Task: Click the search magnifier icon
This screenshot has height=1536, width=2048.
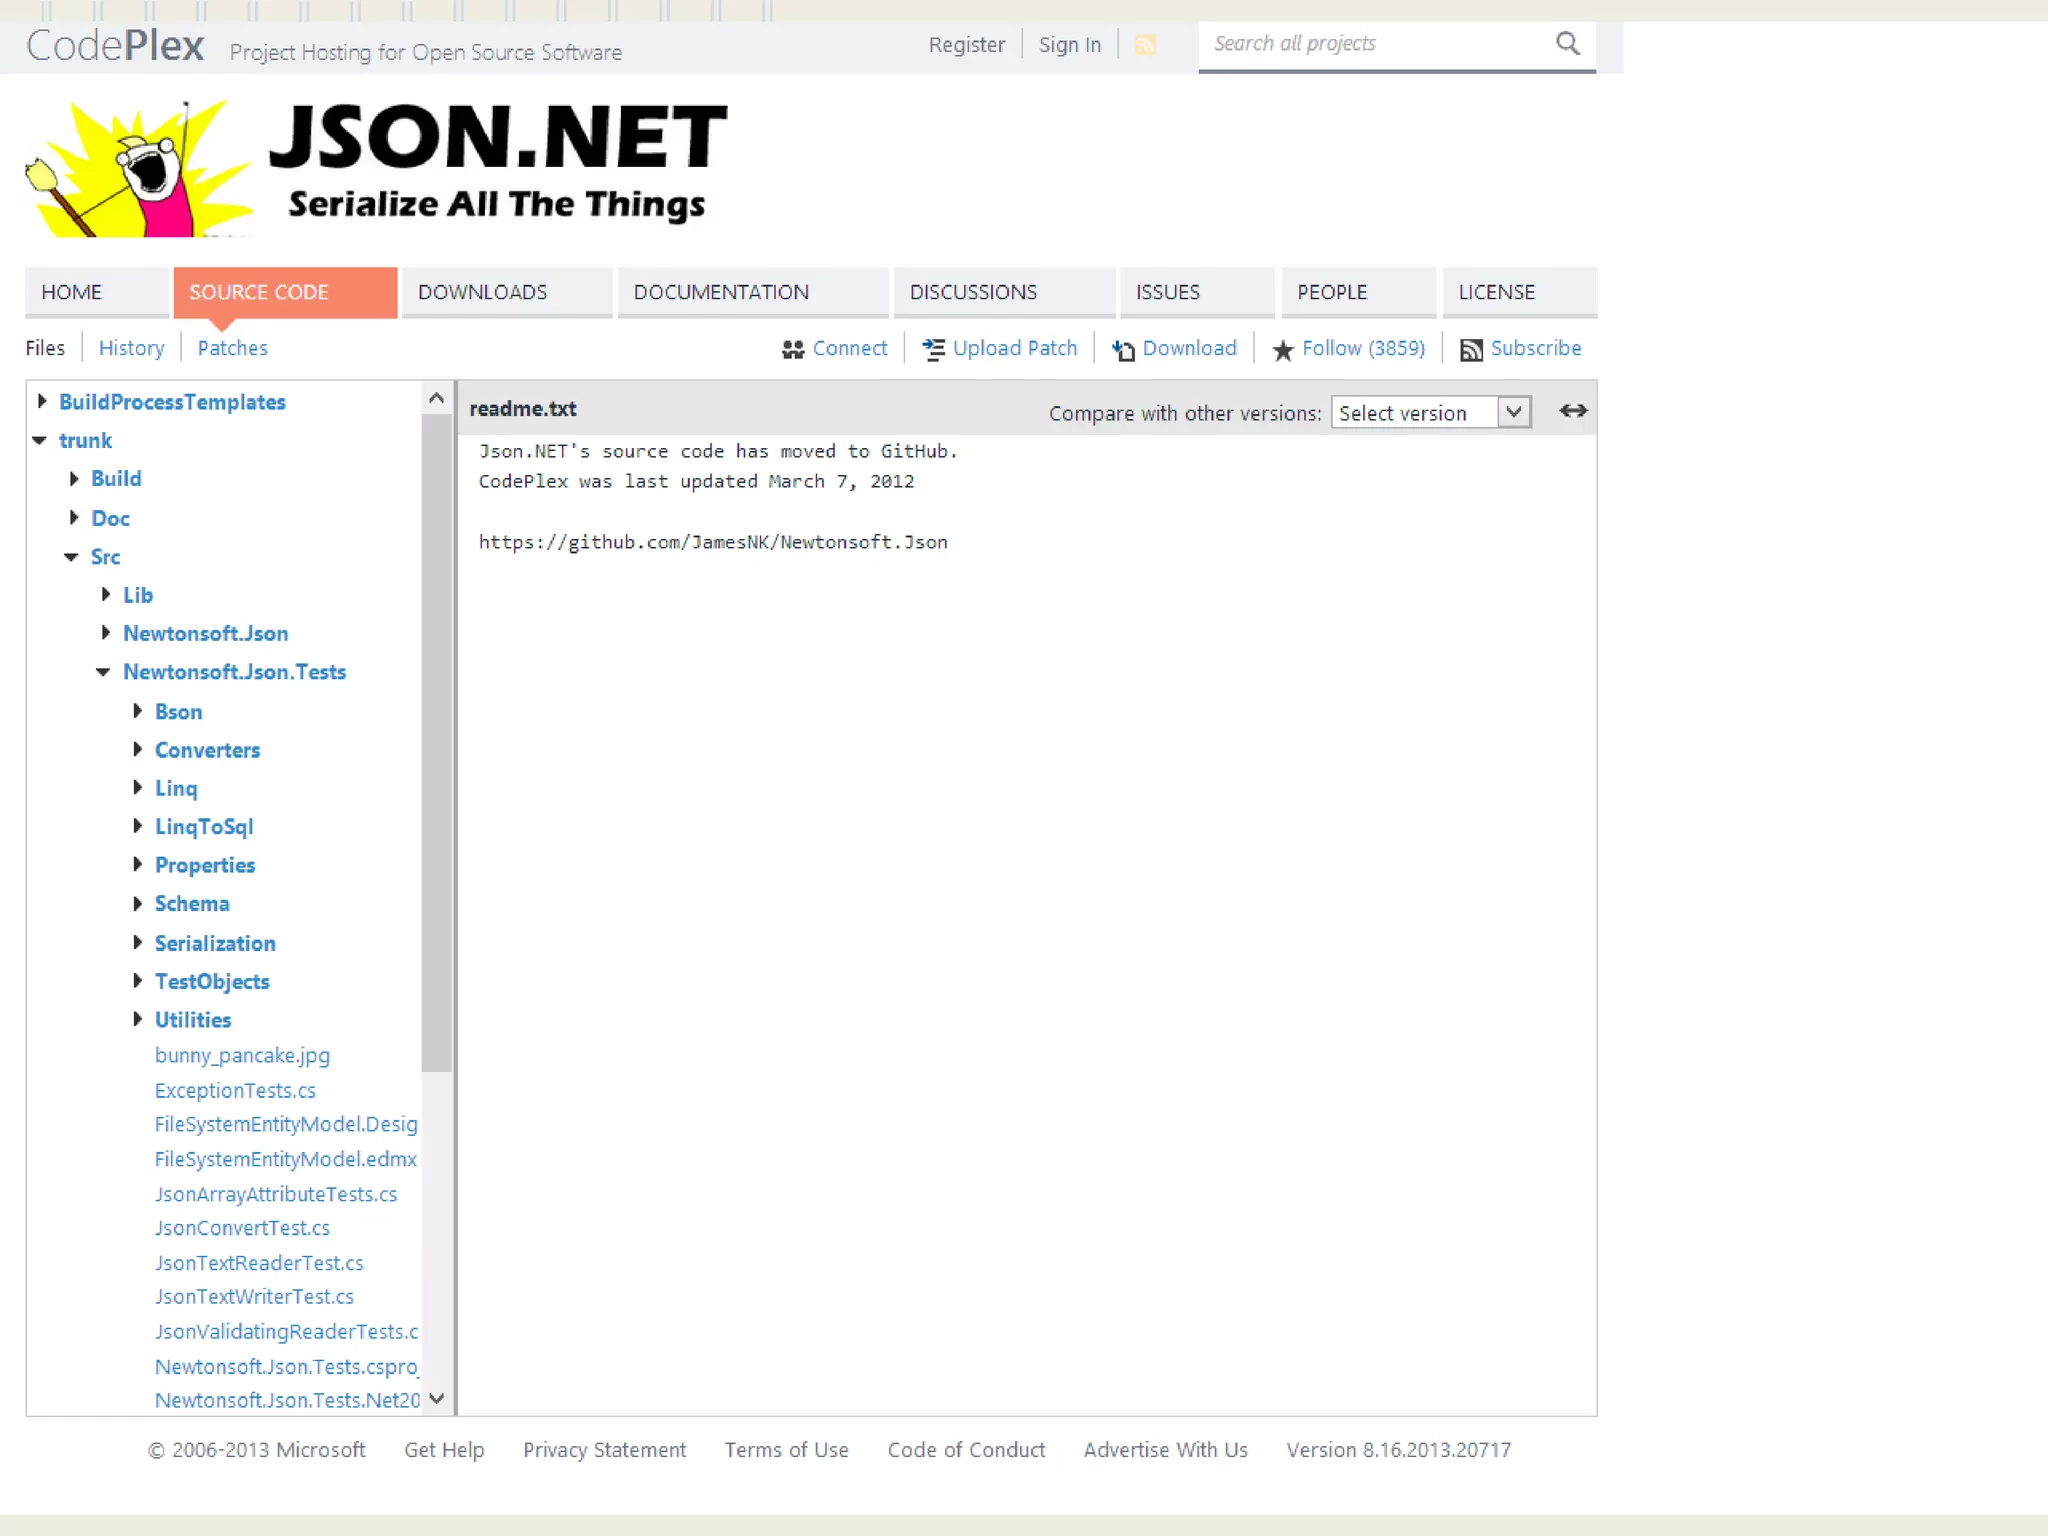Action: pyautogui.click(x=1567, y=44)
